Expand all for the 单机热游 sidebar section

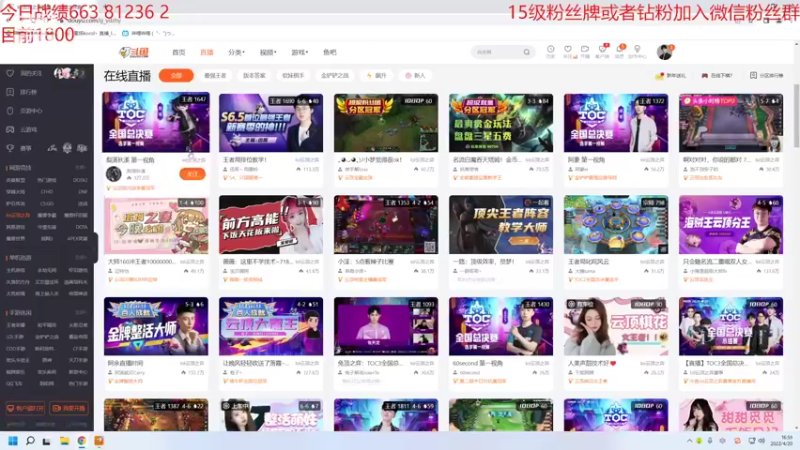point(80,258)
